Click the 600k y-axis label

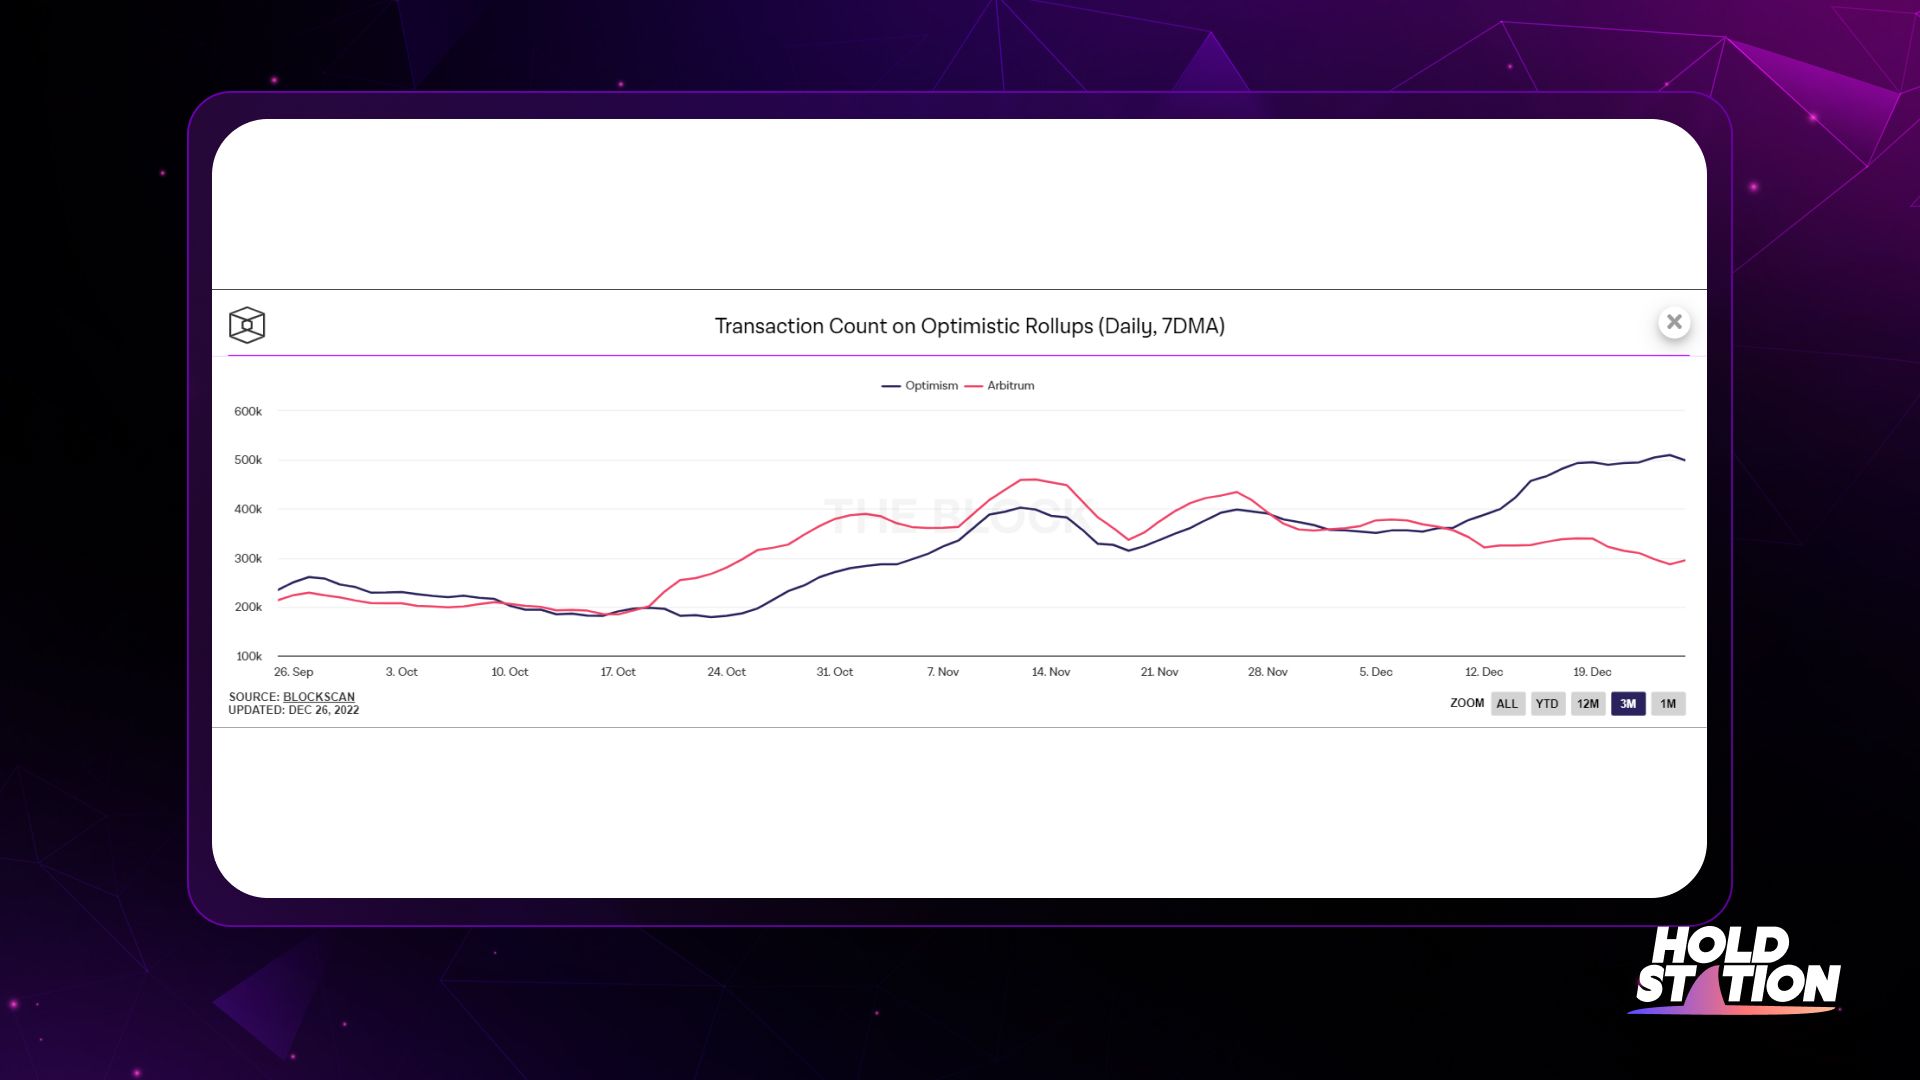248,411
